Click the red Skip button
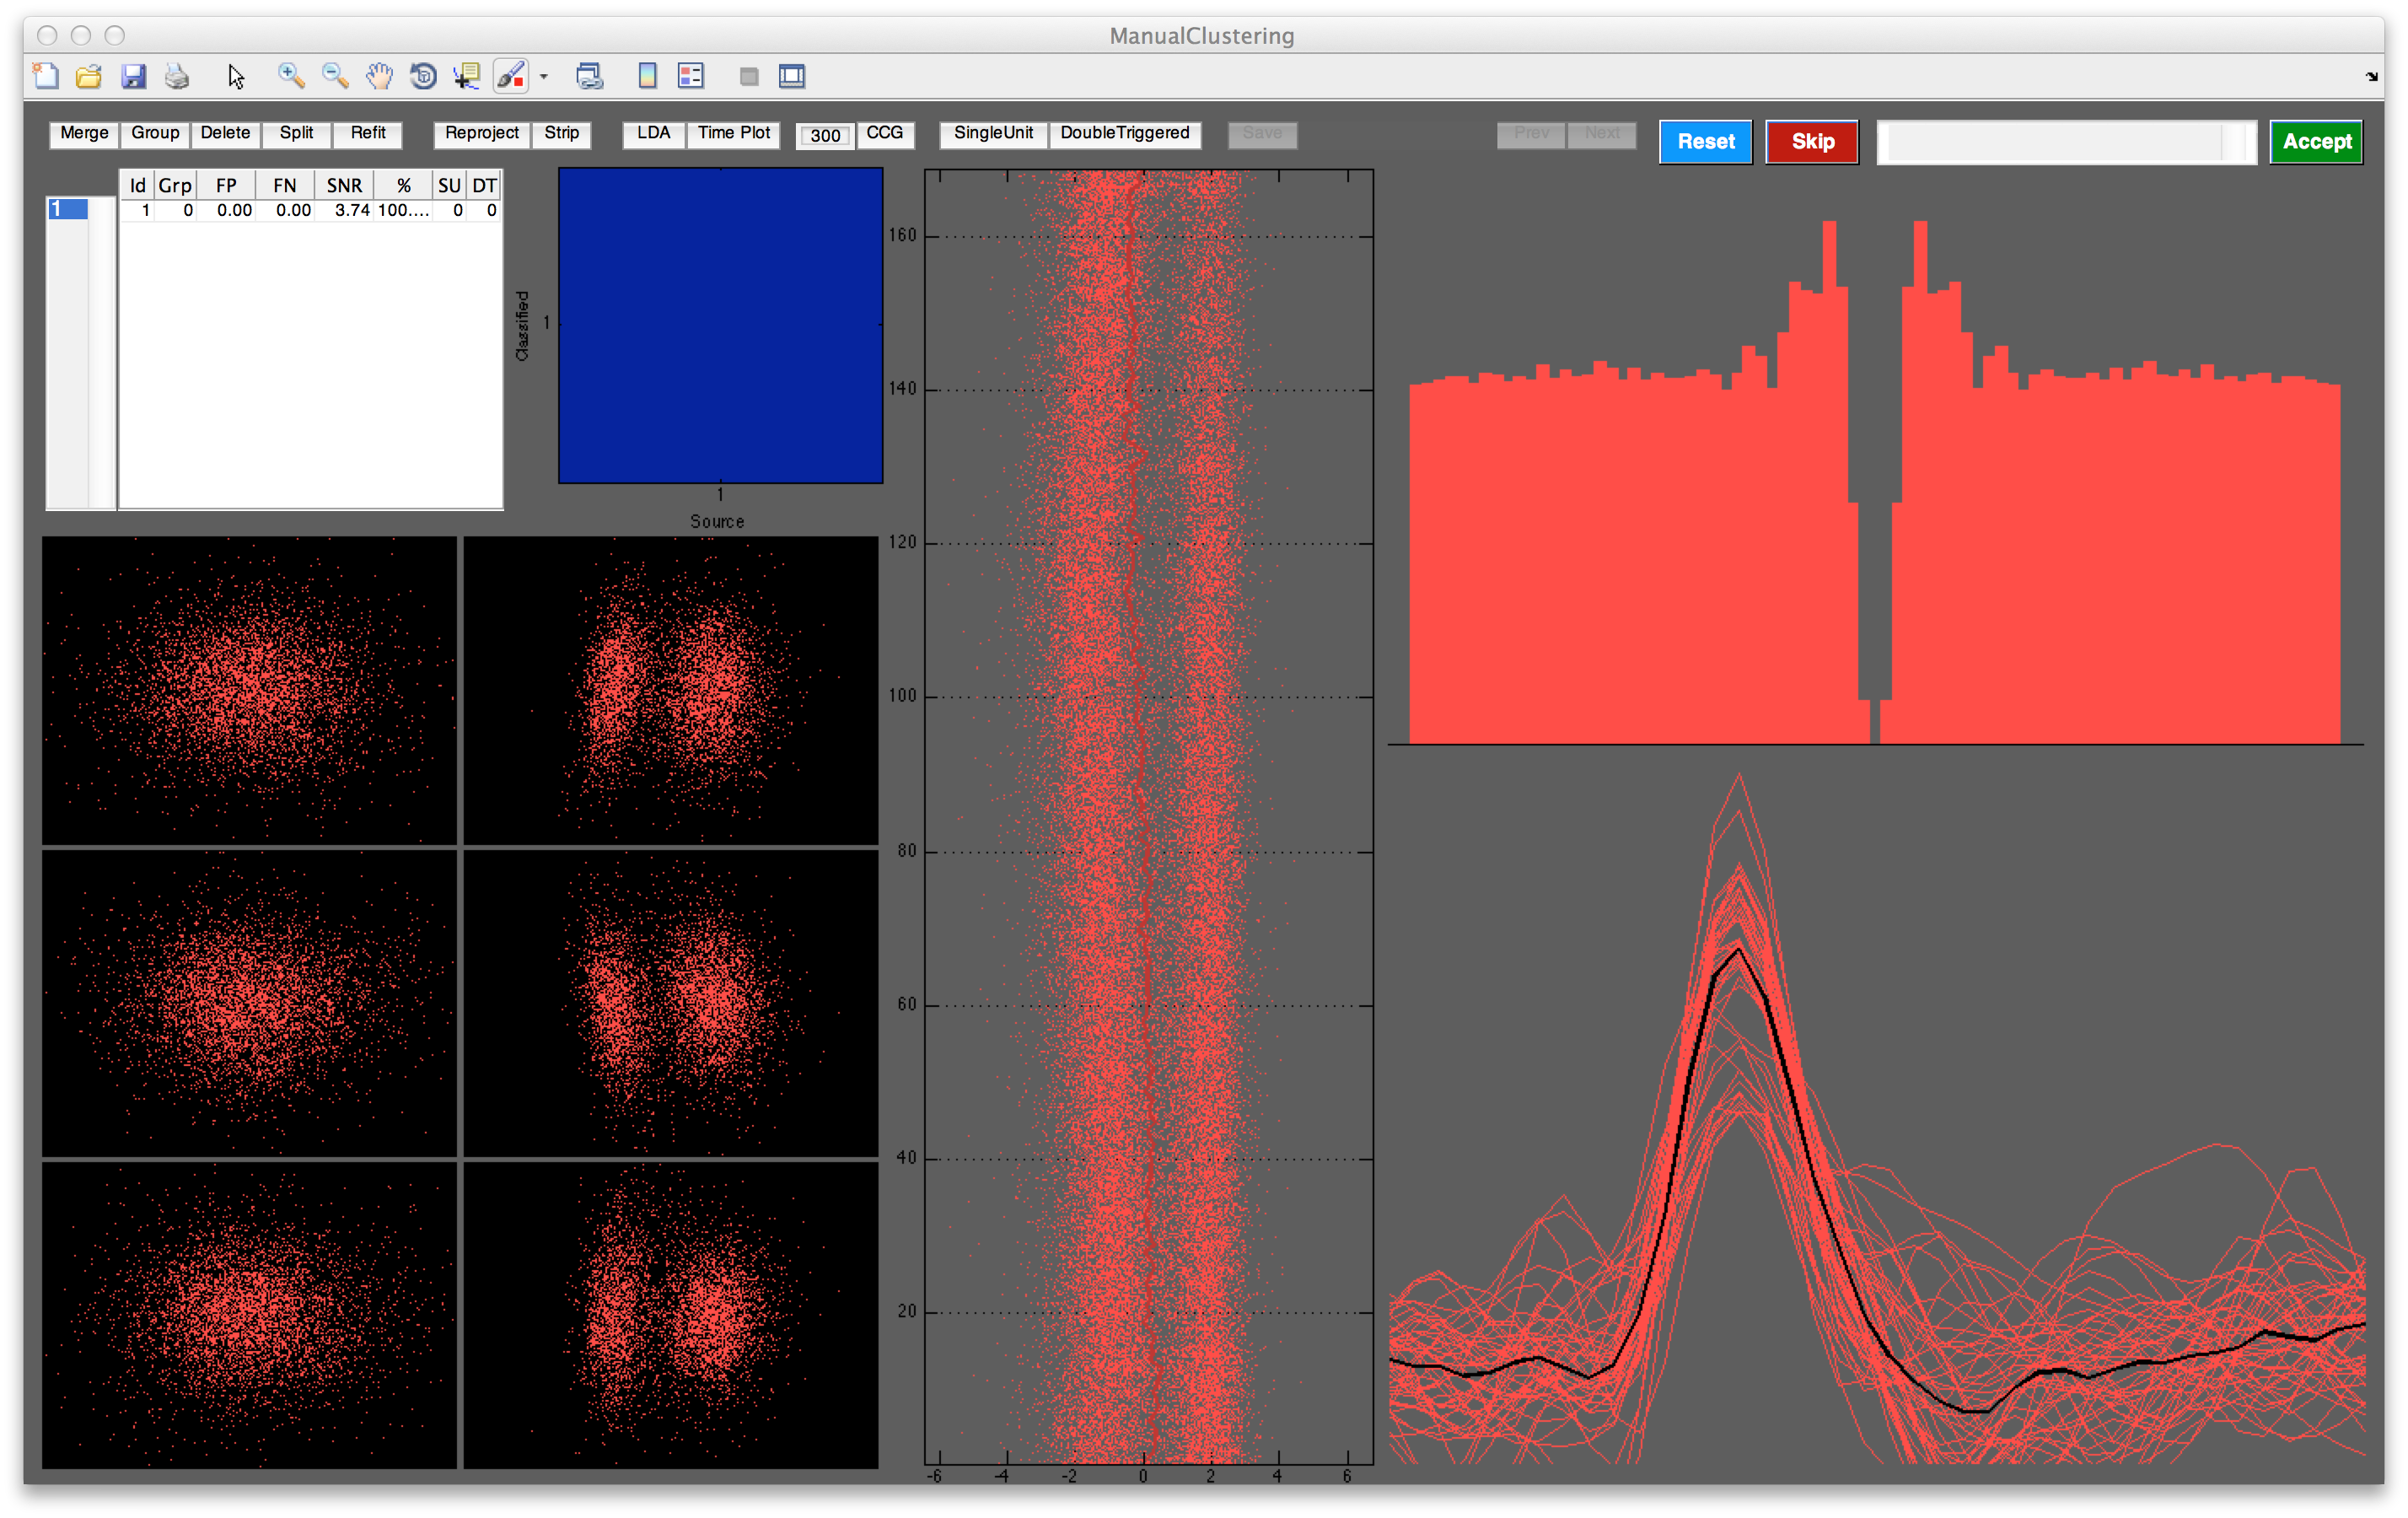Image resolution: width=2408 pixels, height=1518 pixels. point(1812,142)
